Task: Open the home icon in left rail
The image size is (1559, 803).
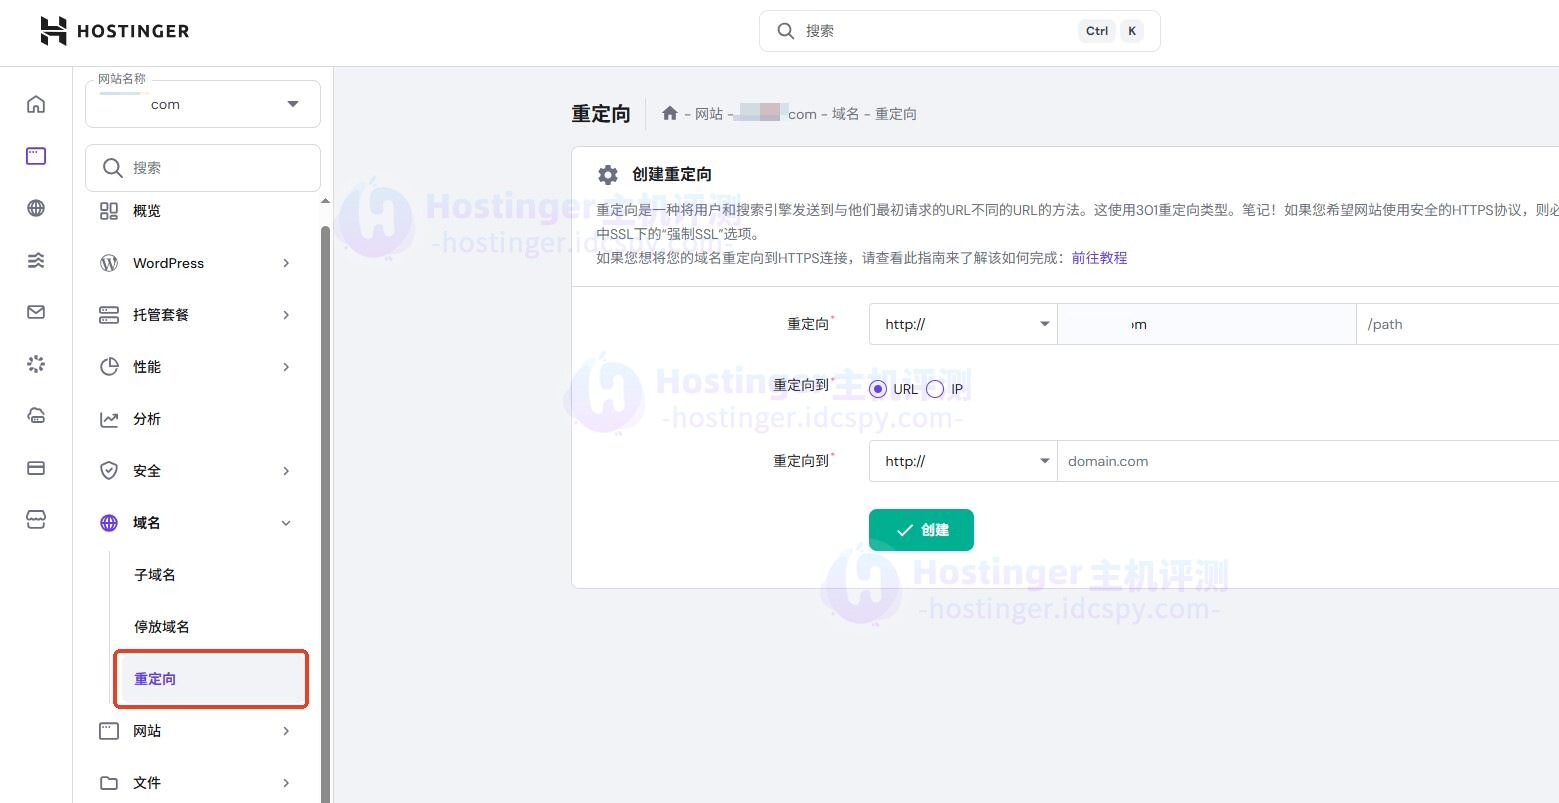Action: tap(36, 105)
